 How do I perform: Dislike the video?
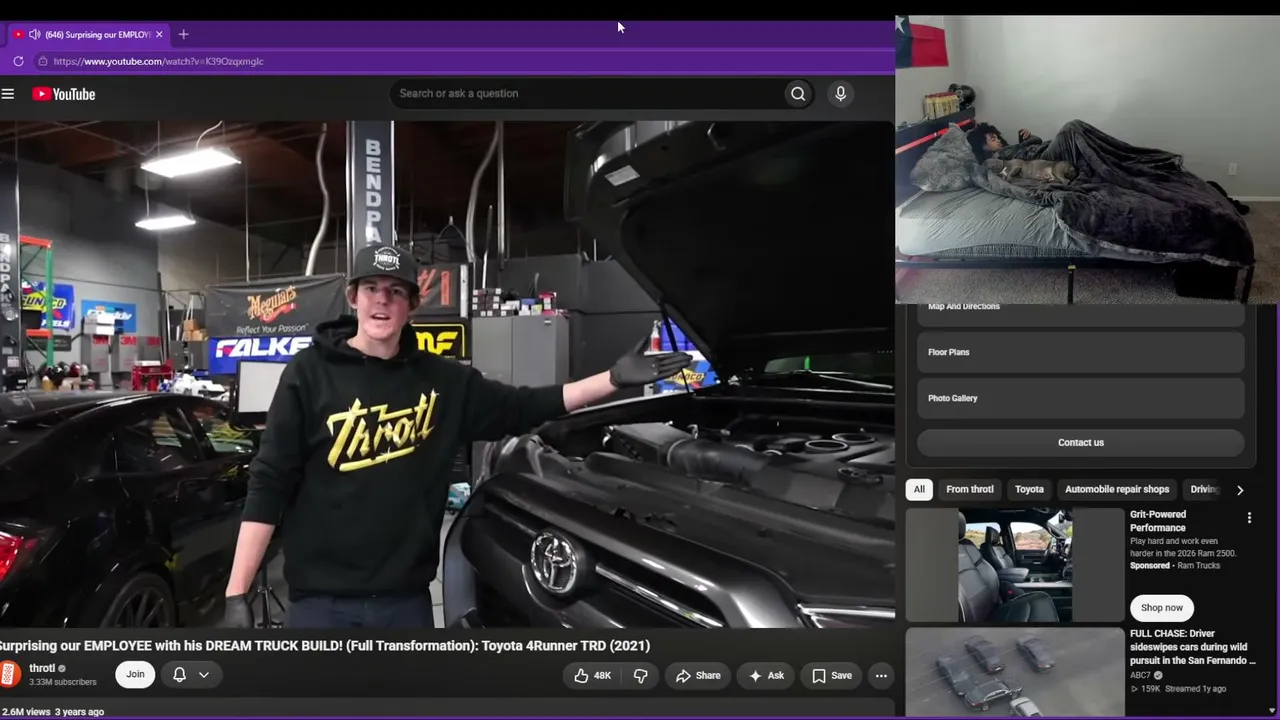pyautogui.click(x=641, y=676)
